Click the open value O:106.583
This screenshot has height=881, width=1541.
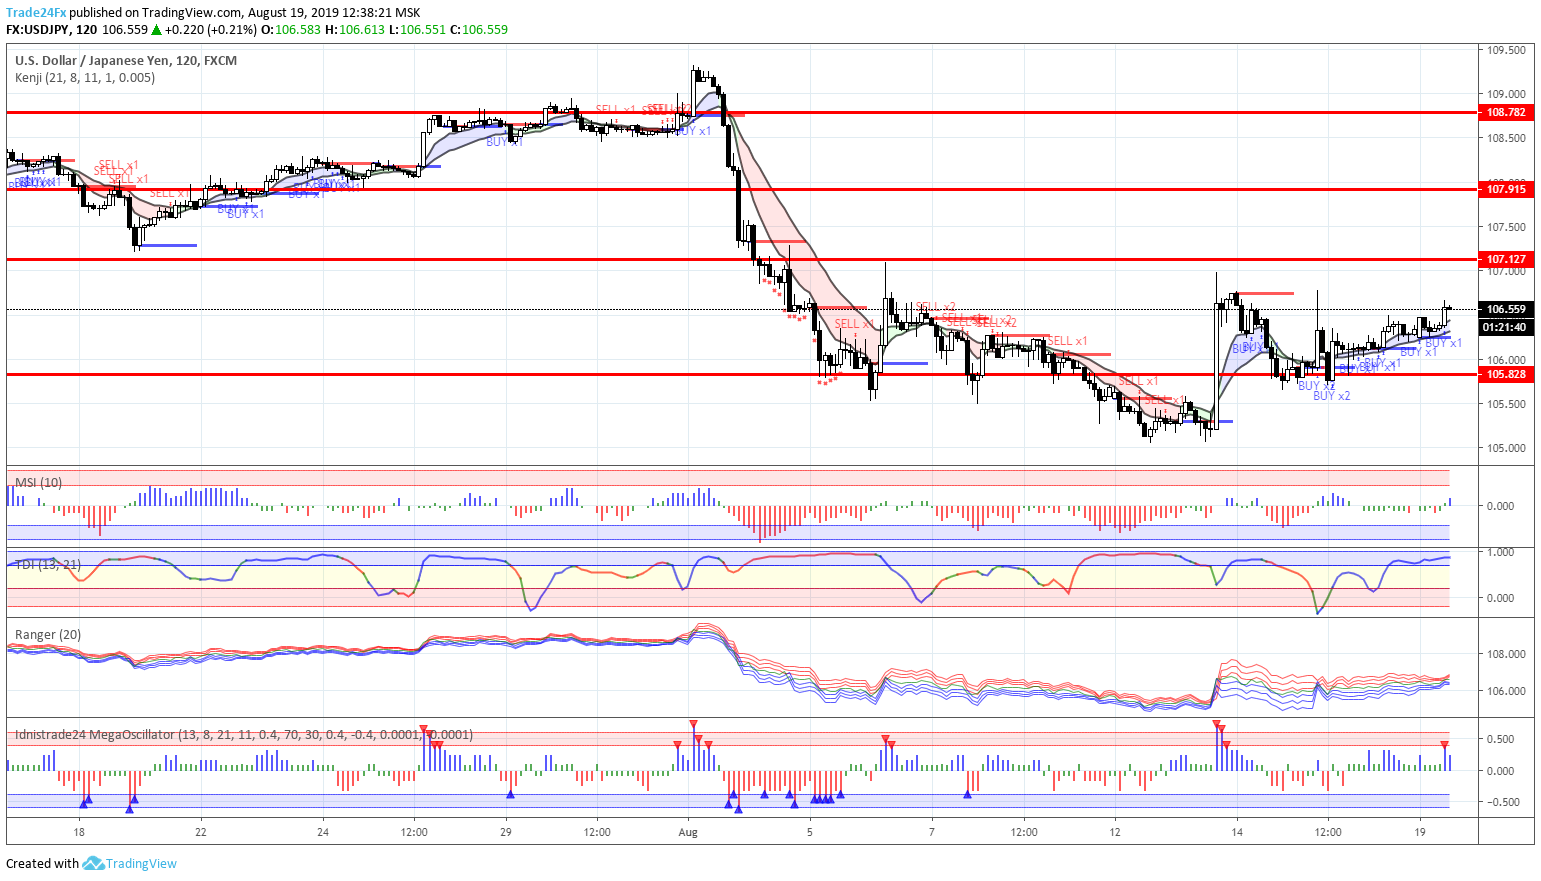tap(291, 30)
